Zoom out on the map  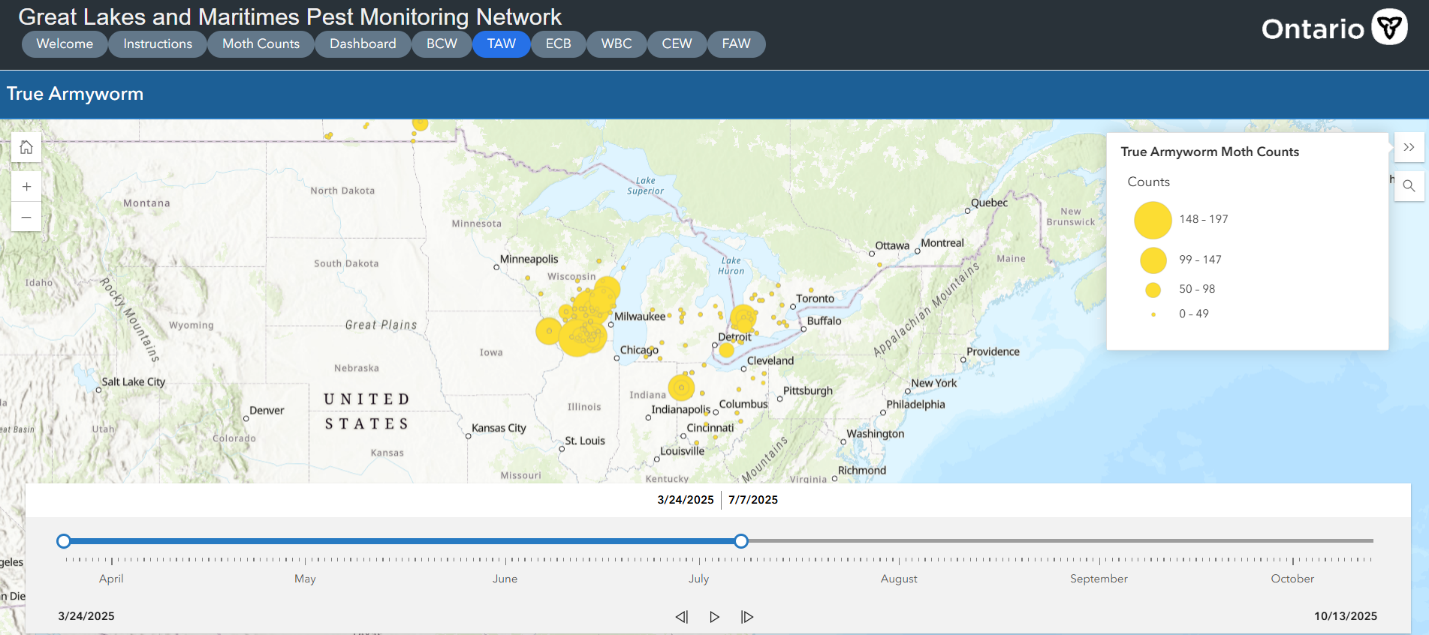click(x=26, y=217)
